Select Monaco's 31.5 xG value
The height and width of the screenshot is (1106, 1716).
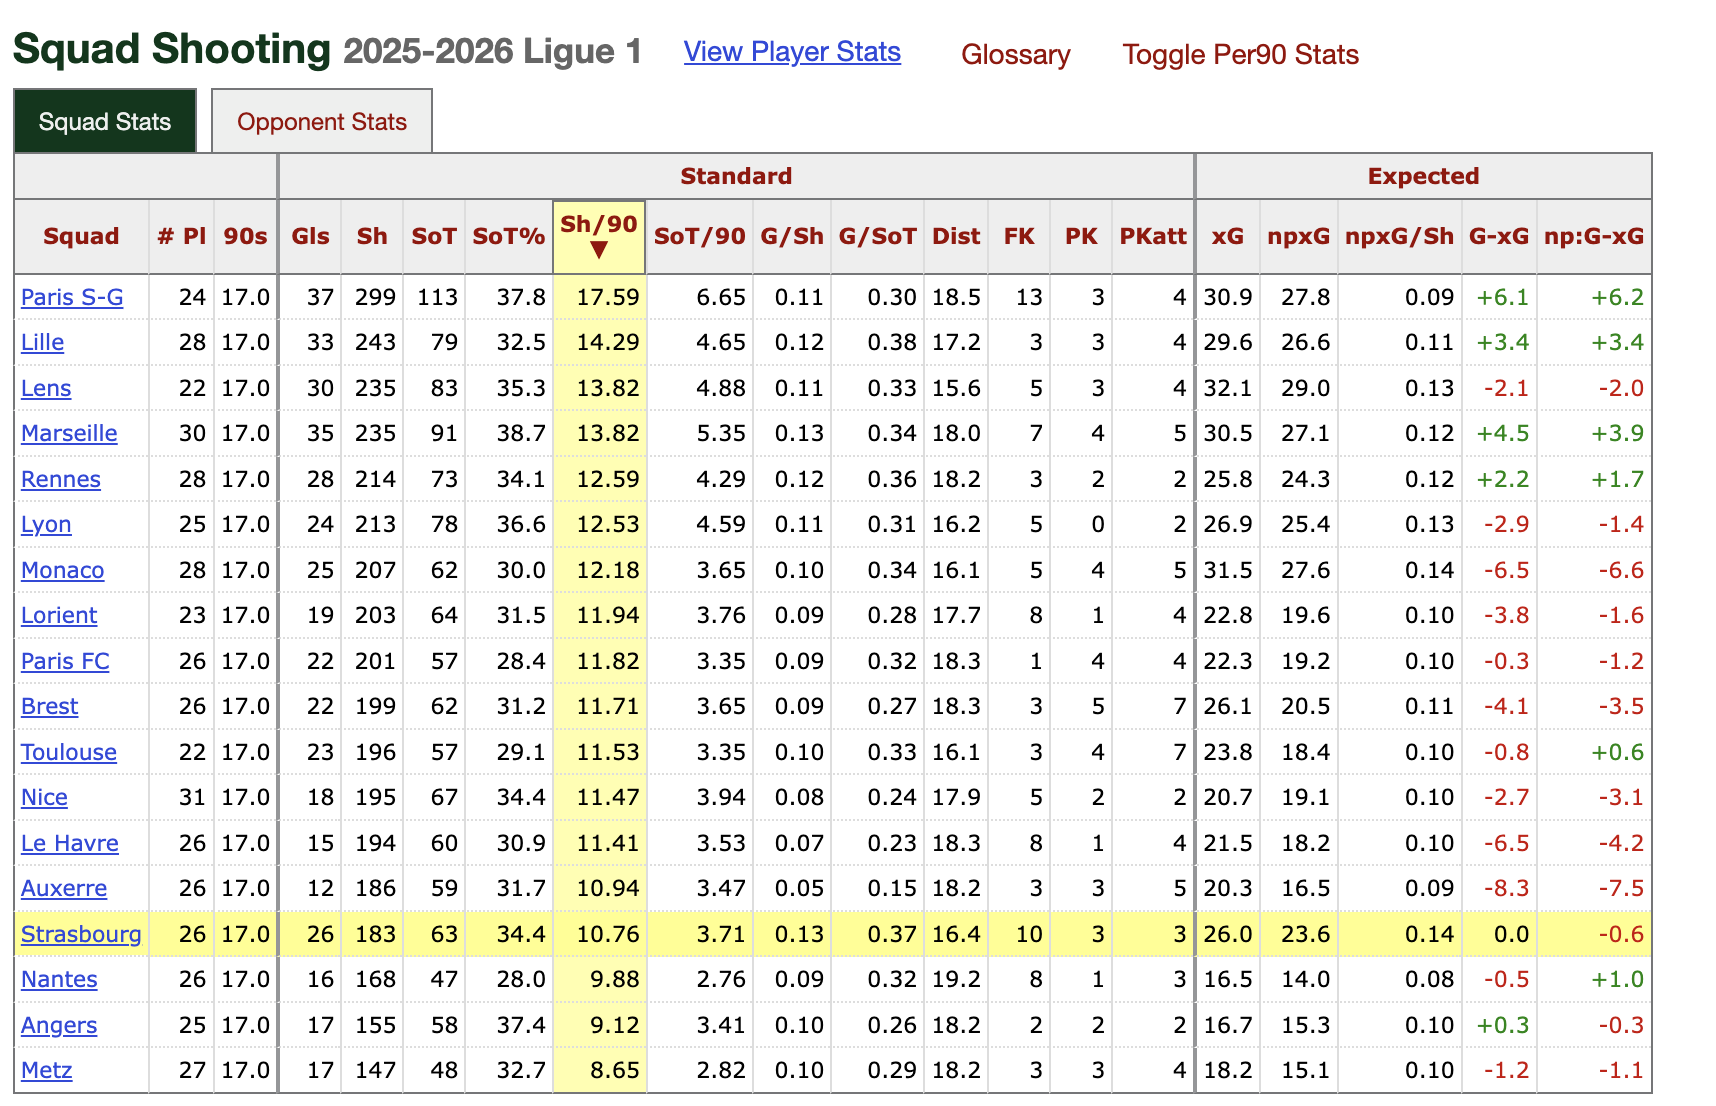(1228, 570)
